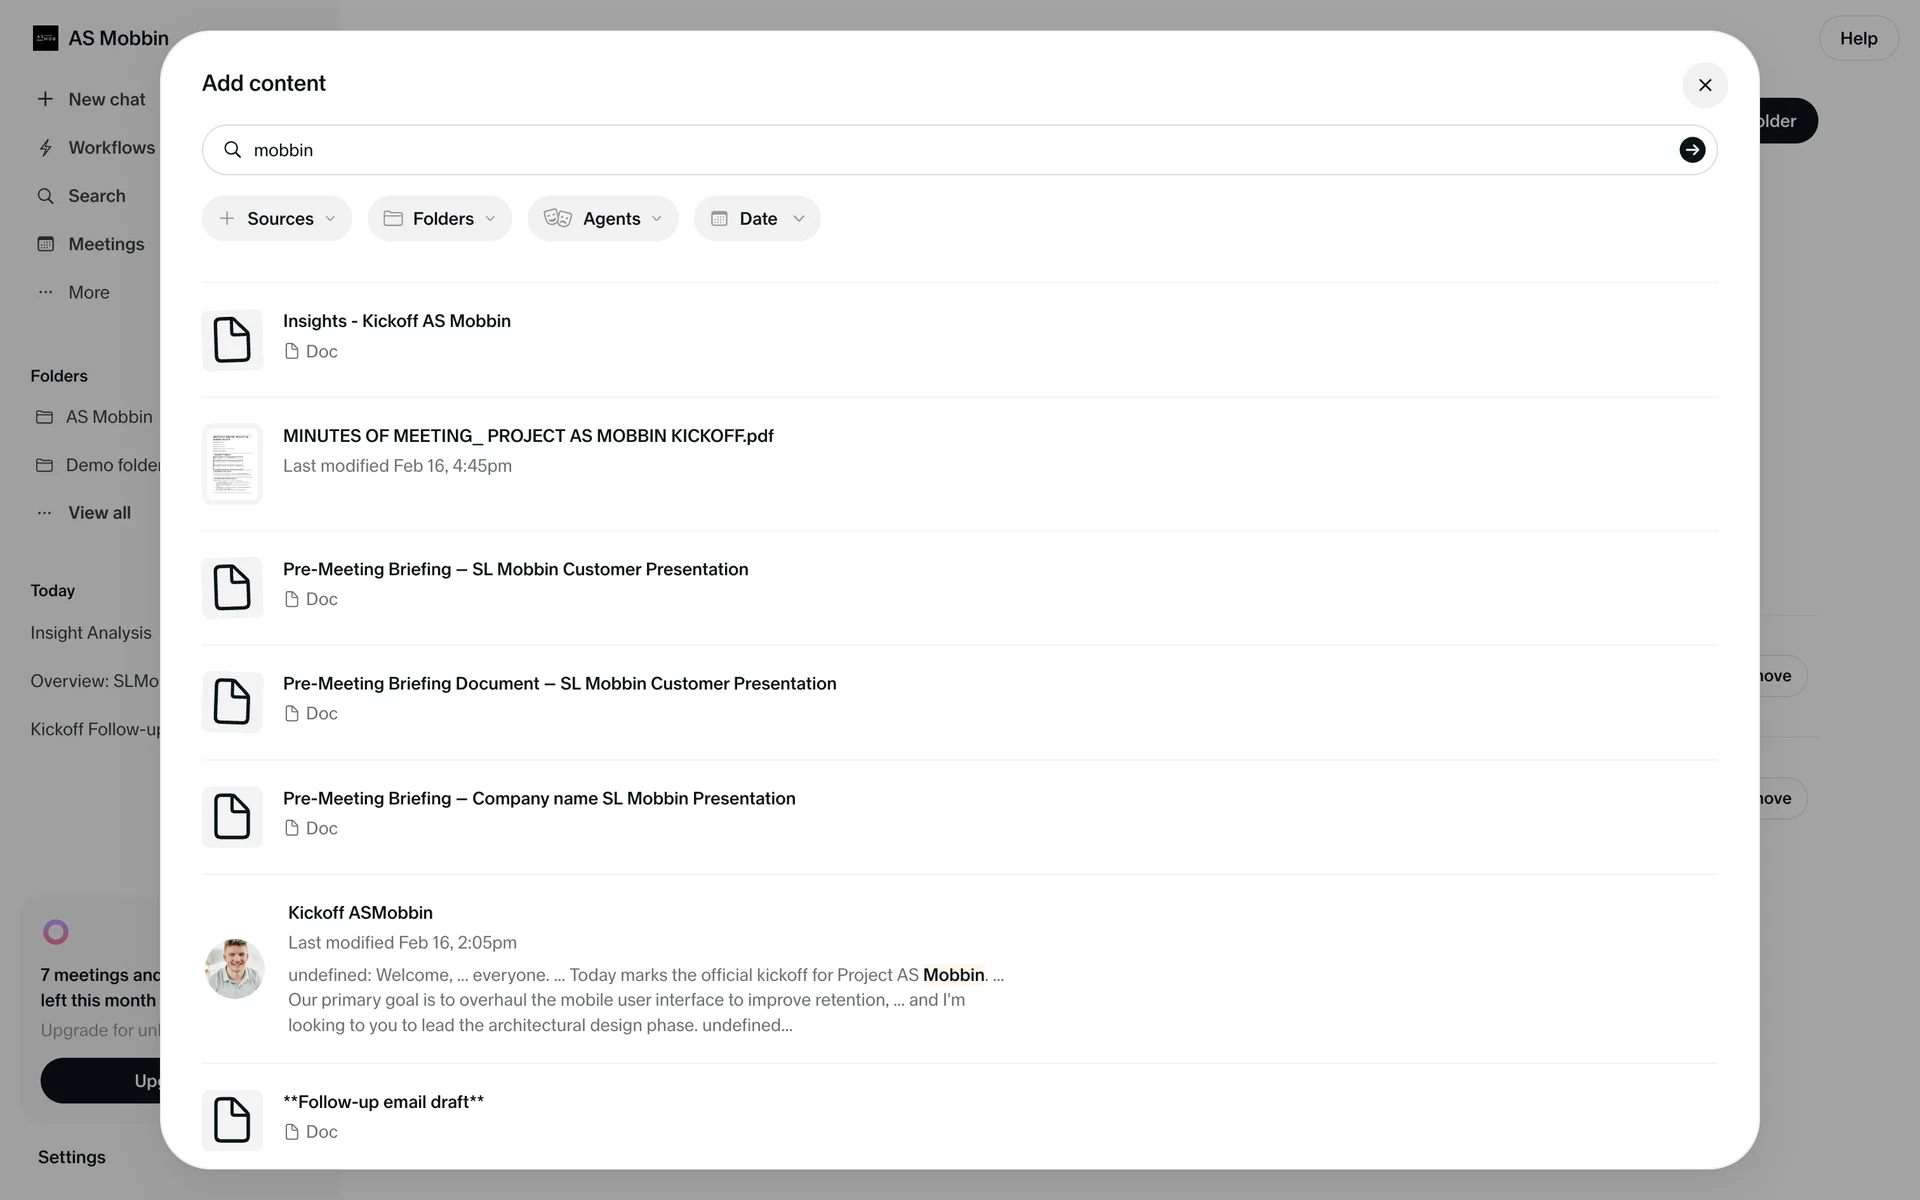Select the MINUTES OF MEETING PDF thumbnail
The height and width of the screenshot is (1200, 1920).
point(232,464)
